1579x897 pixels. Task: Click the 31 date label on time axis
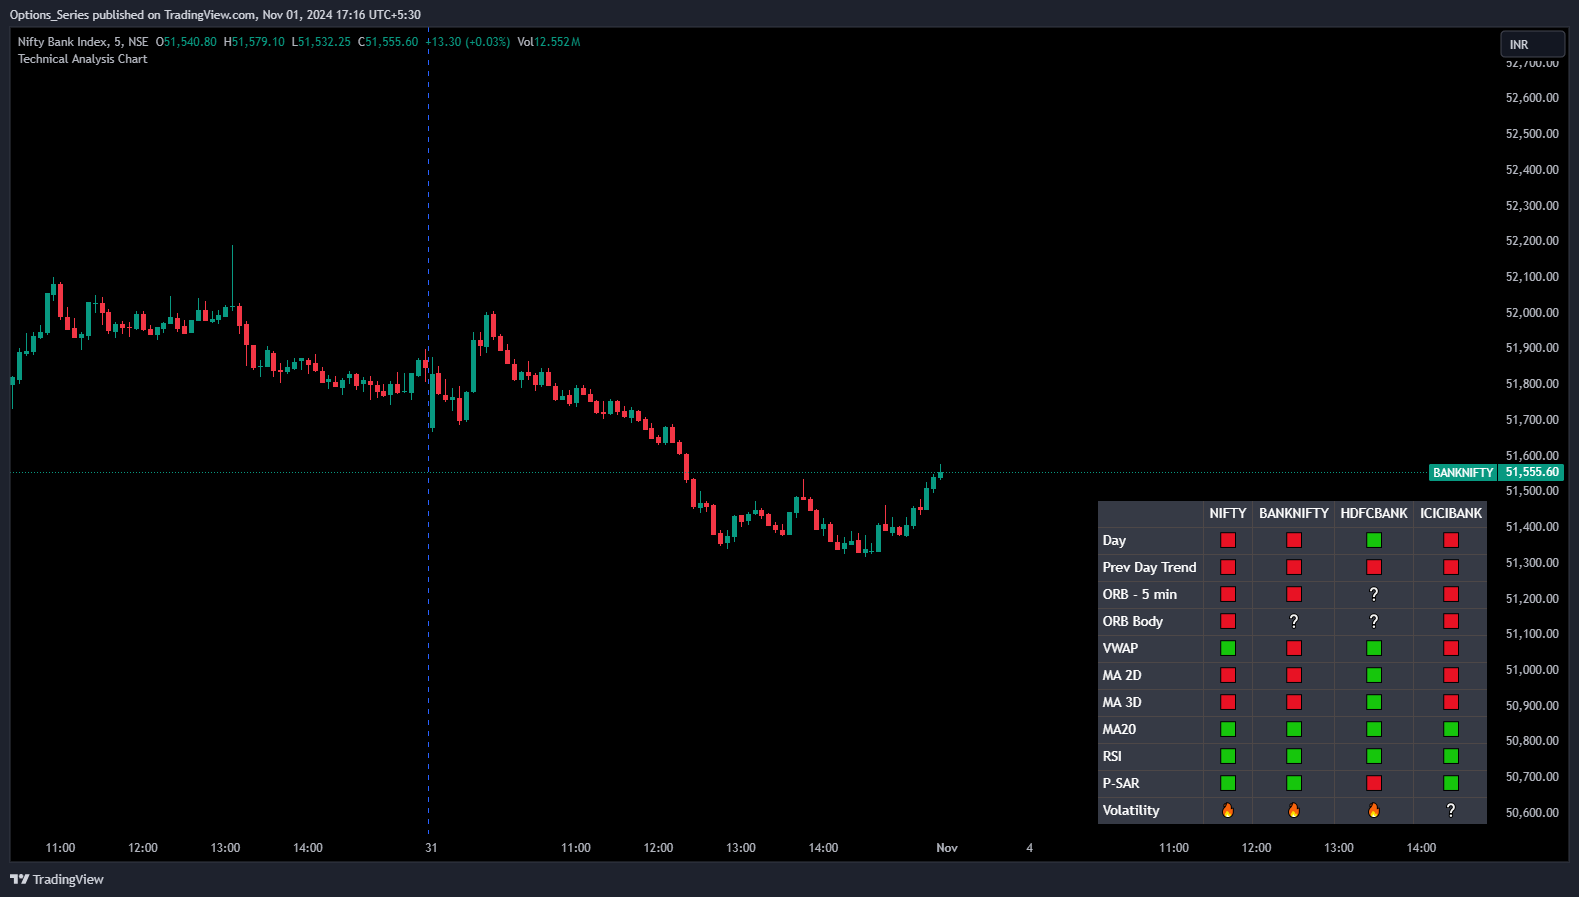[x=431, y=848]
